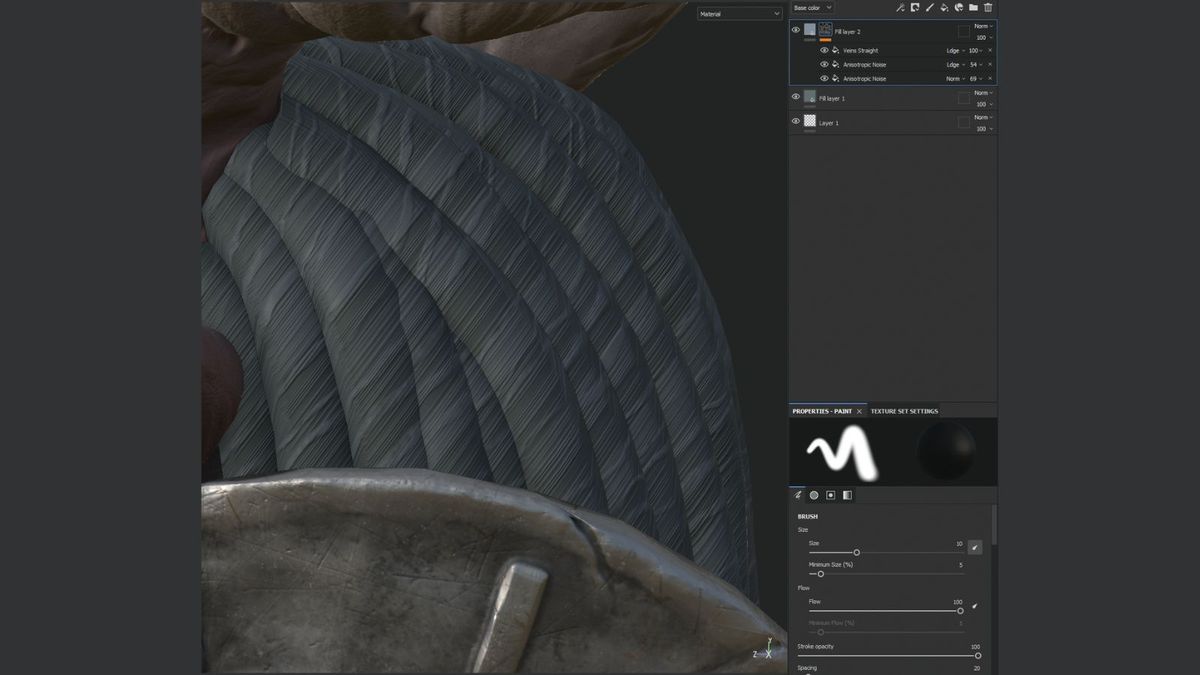Add a fill layer using the bucket icon
Viewport: 1200px width, 675px height.
(943, 7)
